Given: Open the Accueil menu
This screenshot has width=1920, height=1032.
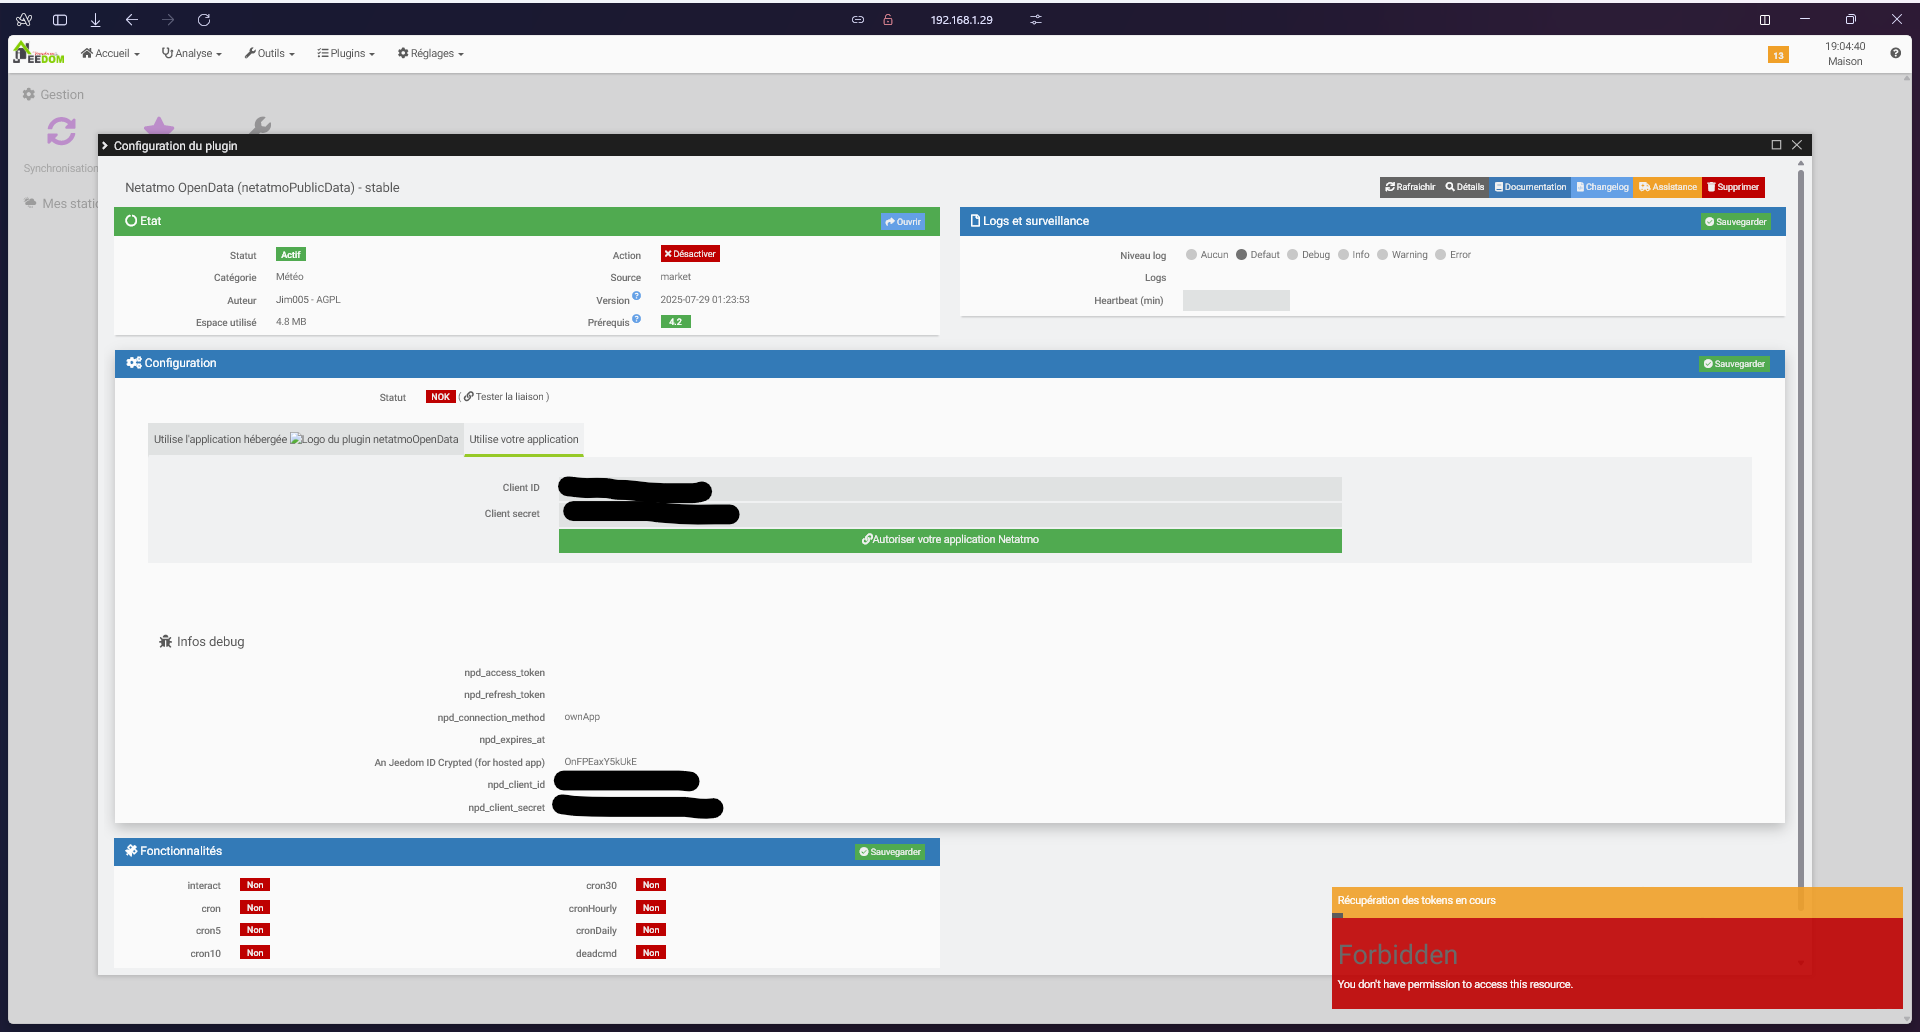Looking at the screenshot, I should click(x=110, y=54).
